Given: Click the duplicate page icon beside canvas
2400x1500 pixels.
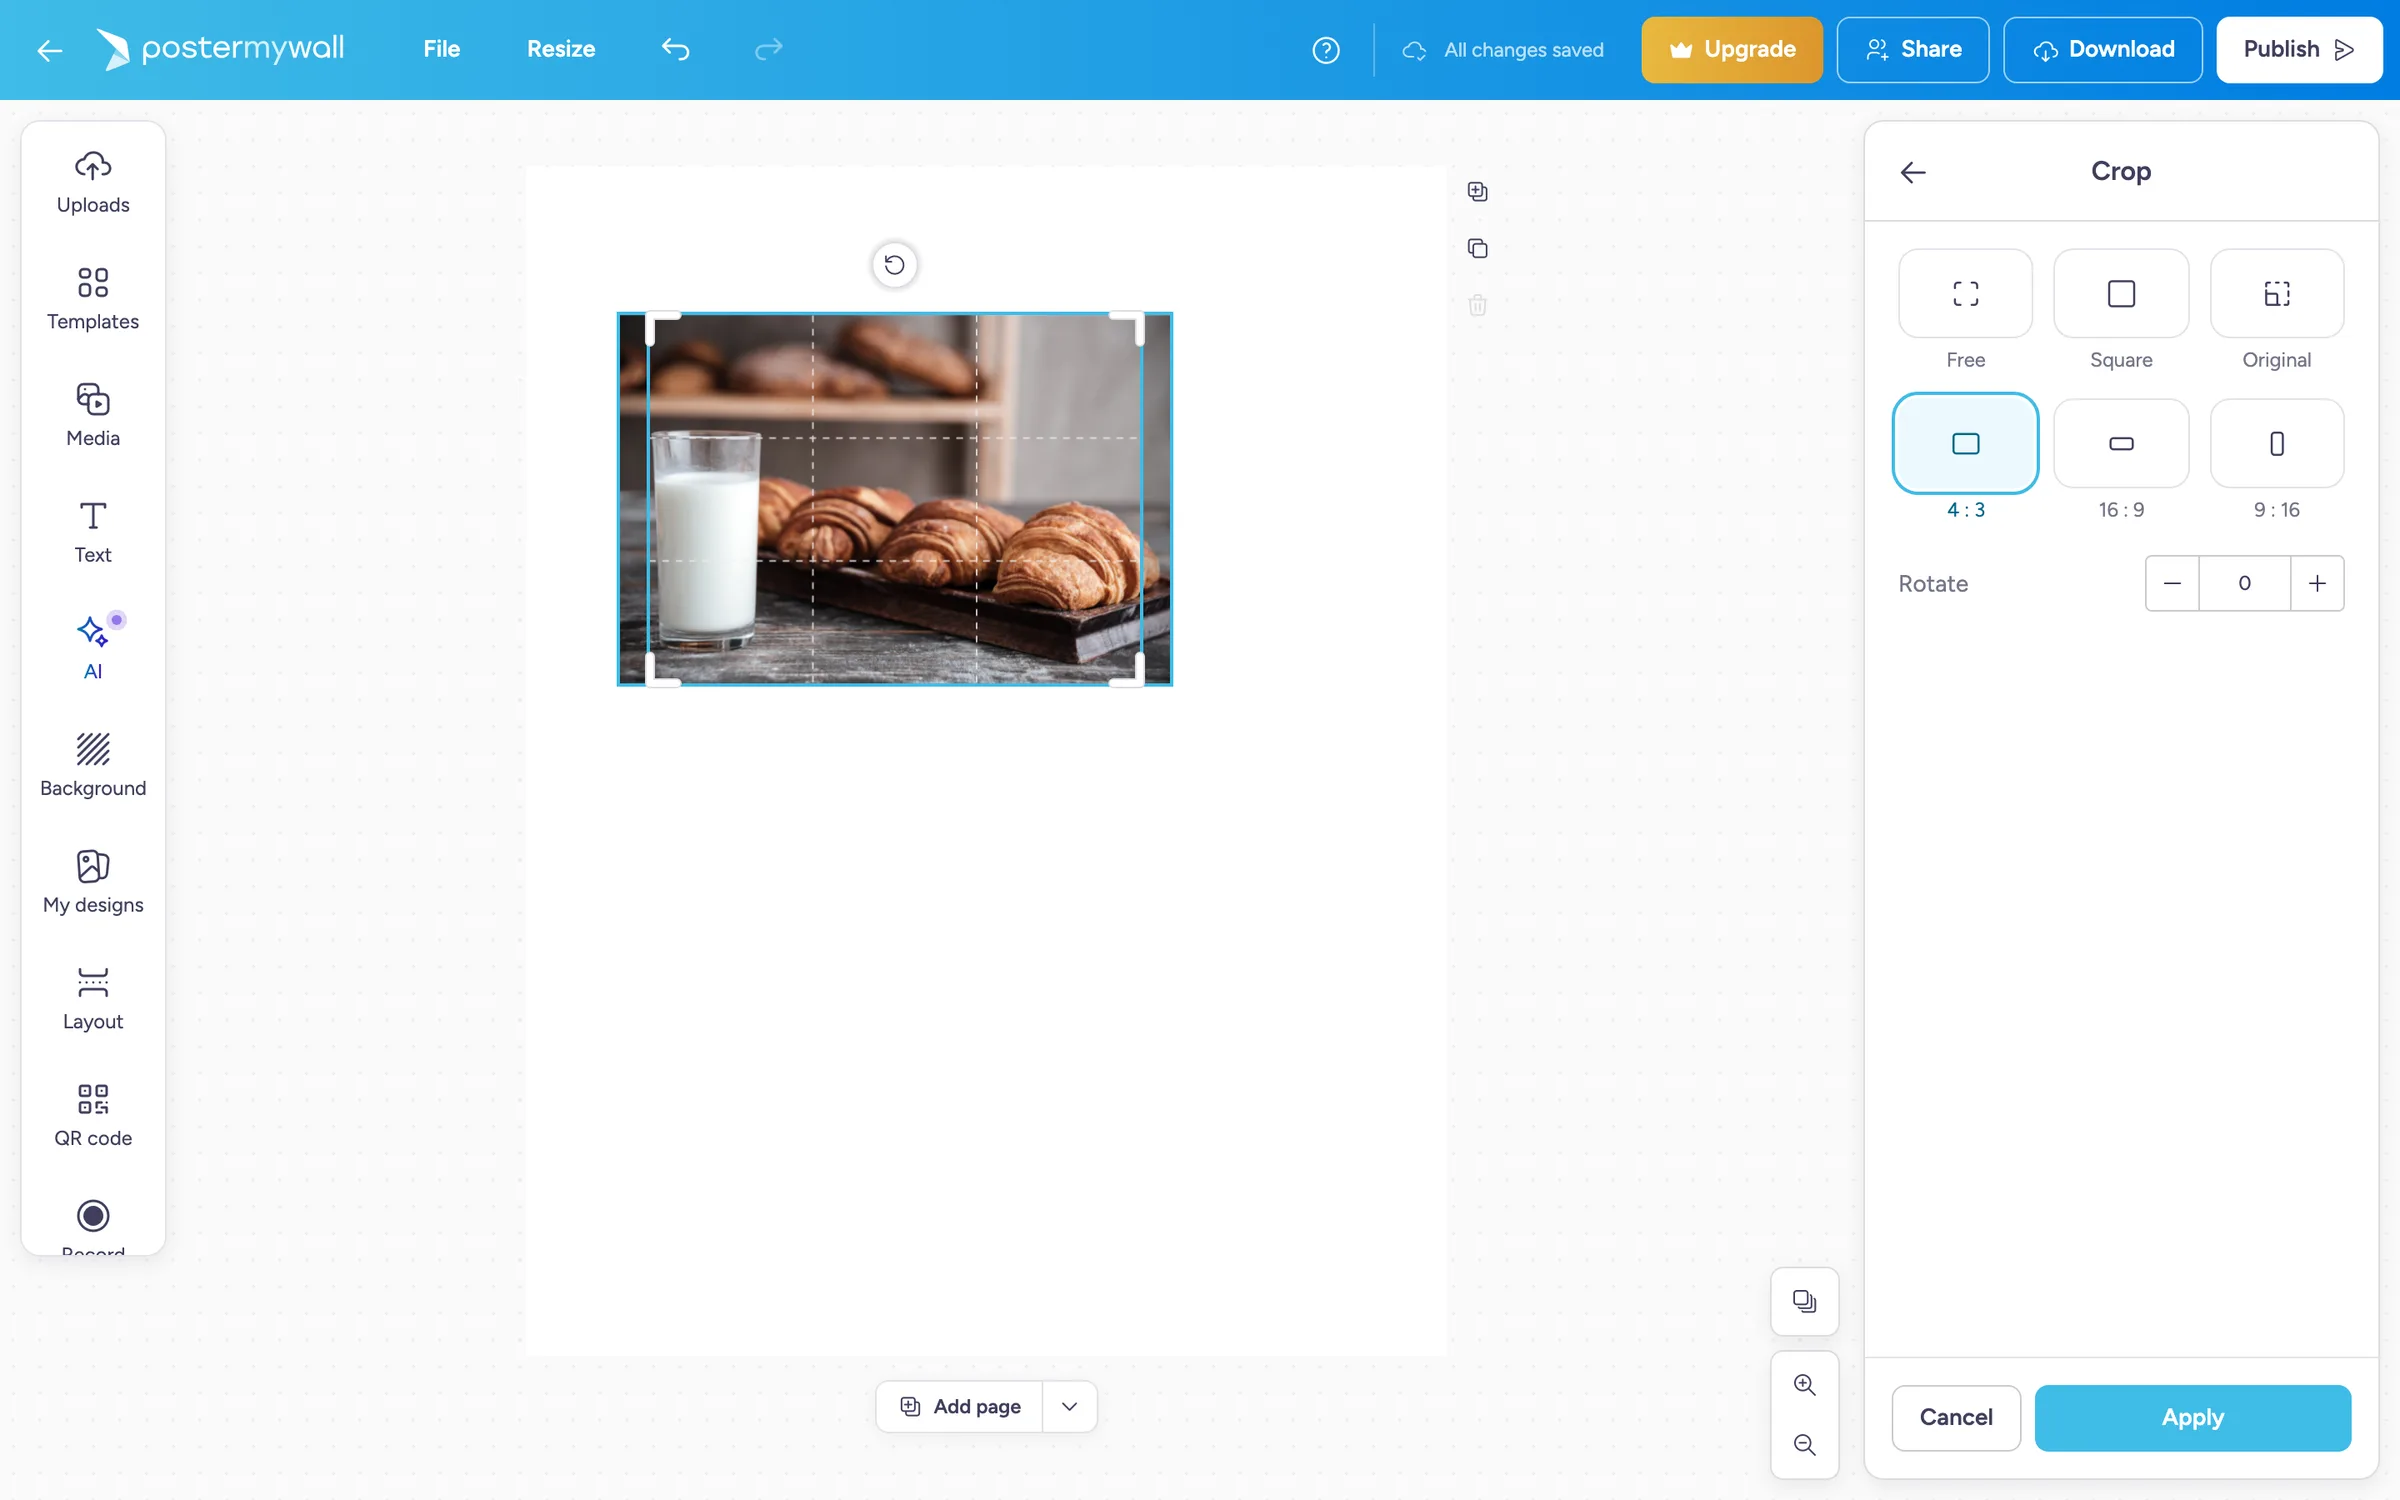Looking at the screenshot, I should pos(1477,248).
